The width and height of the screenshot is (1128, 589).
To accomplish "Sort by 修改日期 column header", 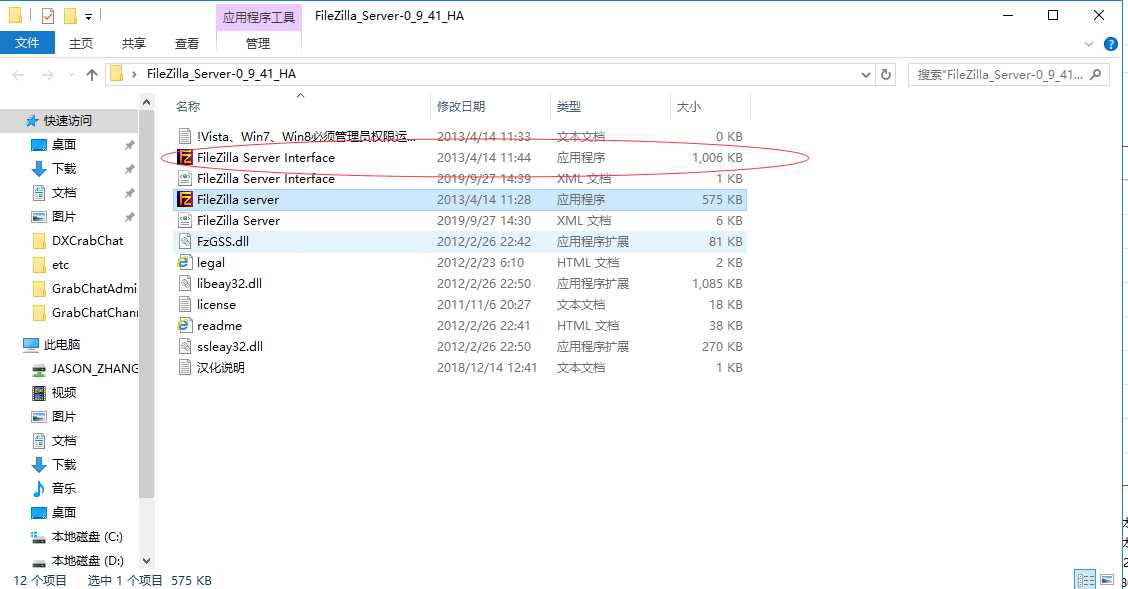I will click(461, 106).
